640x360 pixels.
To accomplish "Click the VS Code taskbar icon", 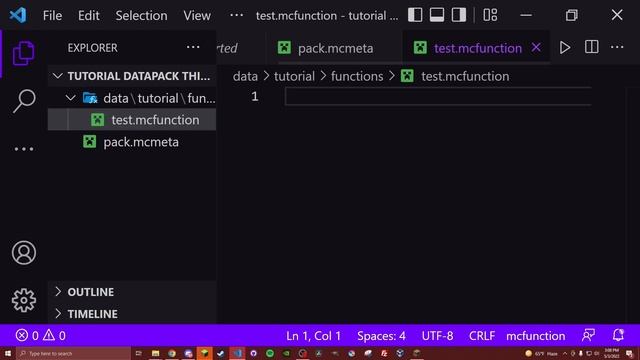I will click(x=237, y=353).
